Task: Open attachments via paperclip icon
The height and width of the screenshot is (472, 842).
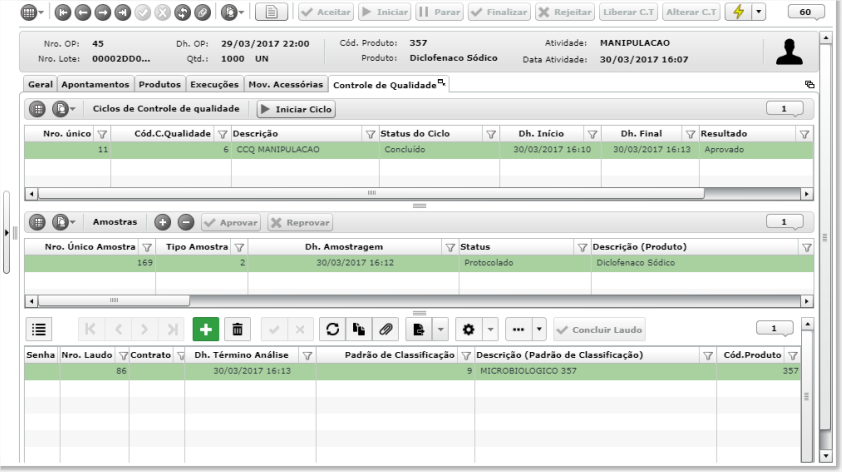Action: (386, 329)
